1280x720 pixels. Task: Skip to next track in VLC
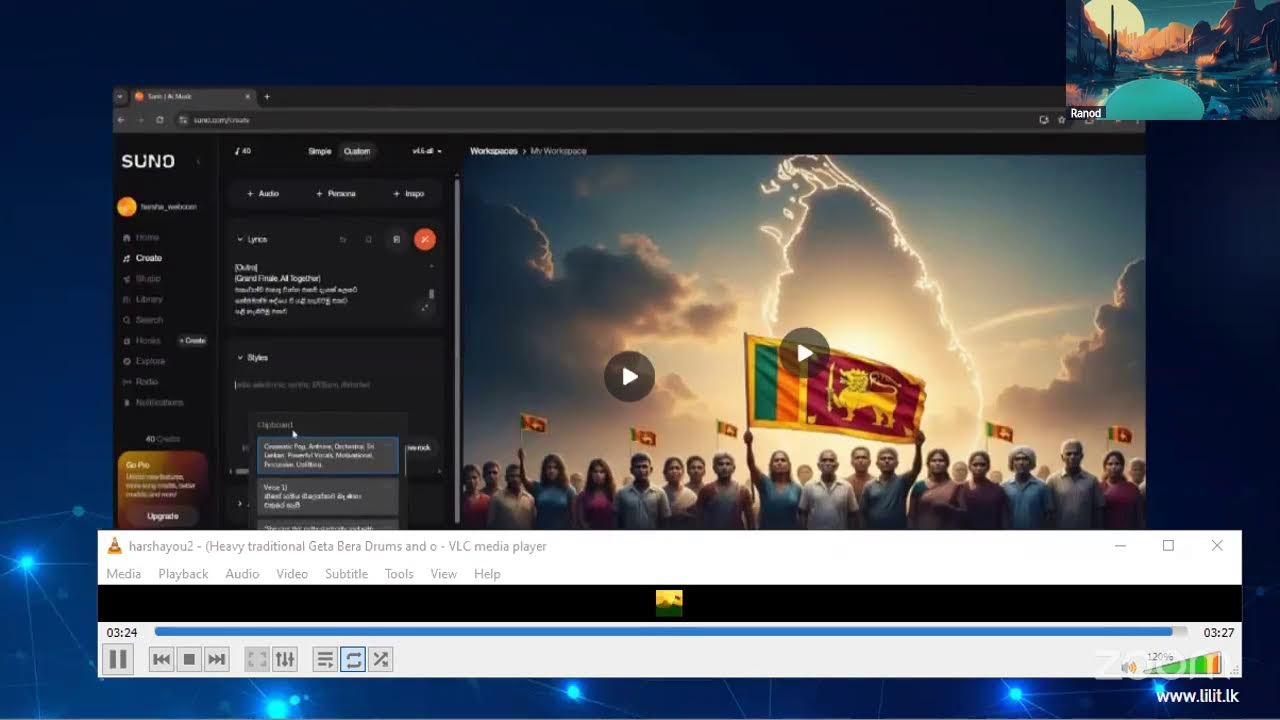(x=216, y=659)
